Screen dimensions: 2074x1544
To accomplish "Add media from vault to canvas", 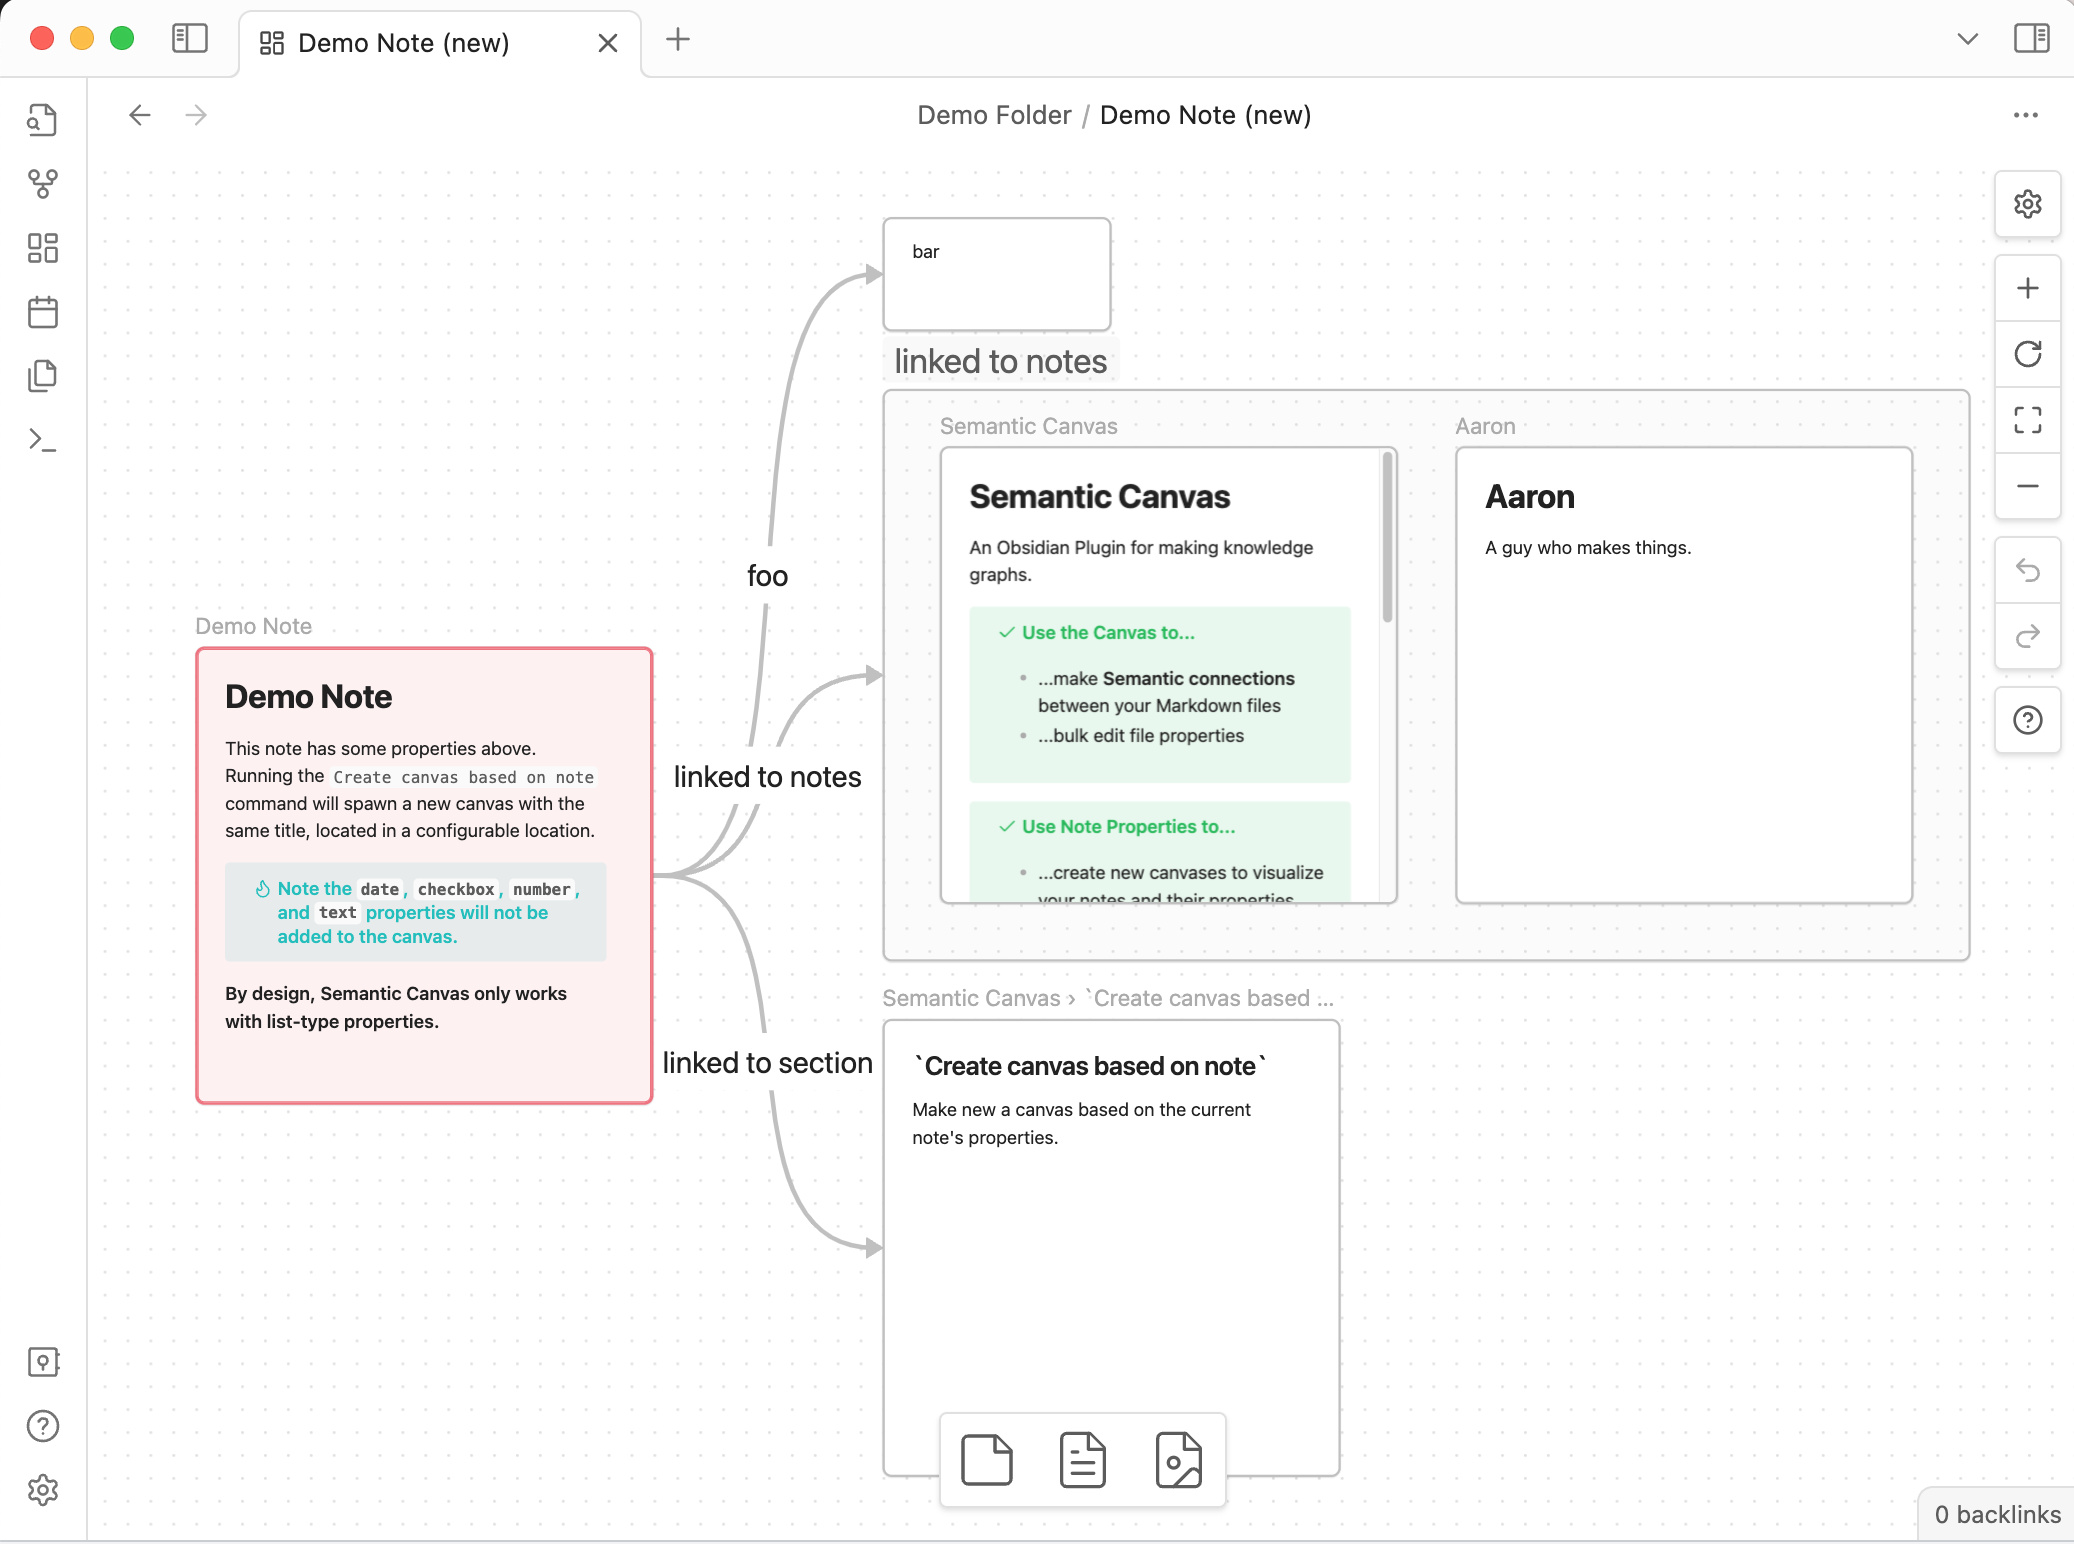I will click(1178, 1460).
